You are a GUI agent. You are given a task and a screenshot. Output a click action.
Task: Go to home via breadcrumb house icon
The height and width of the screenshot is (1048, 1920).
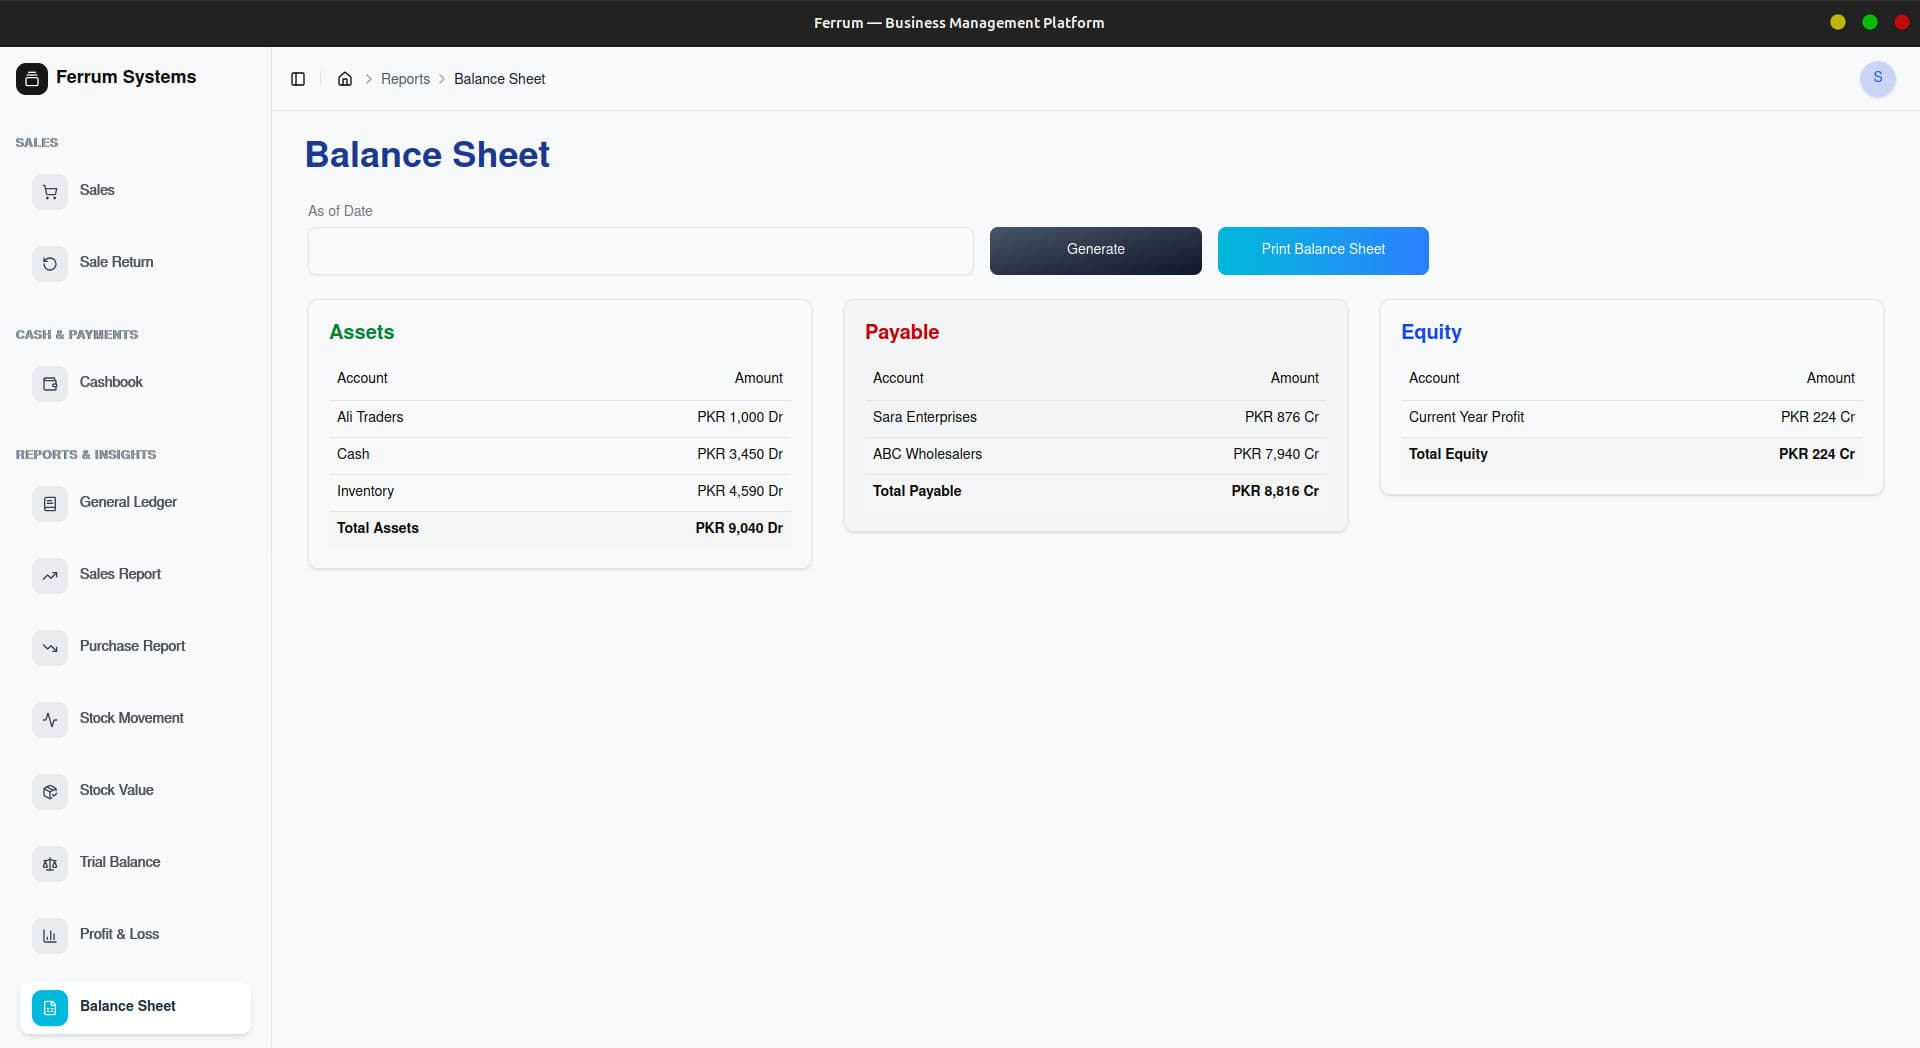point(345,79)
